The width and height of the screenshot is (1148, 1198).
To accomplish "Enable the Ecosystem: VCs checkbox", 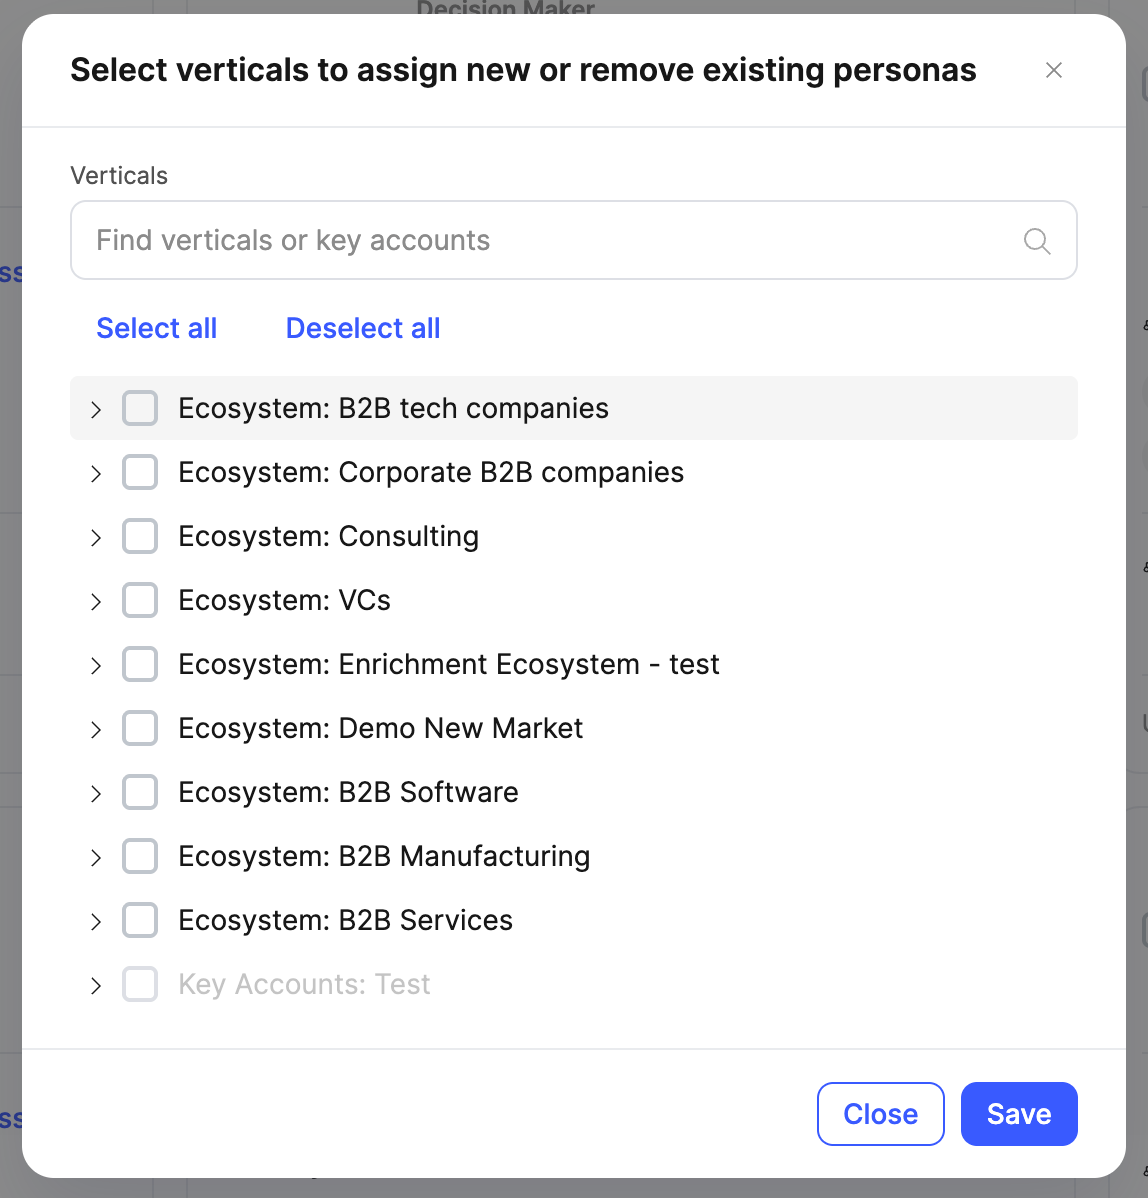I will click(140, 600).
